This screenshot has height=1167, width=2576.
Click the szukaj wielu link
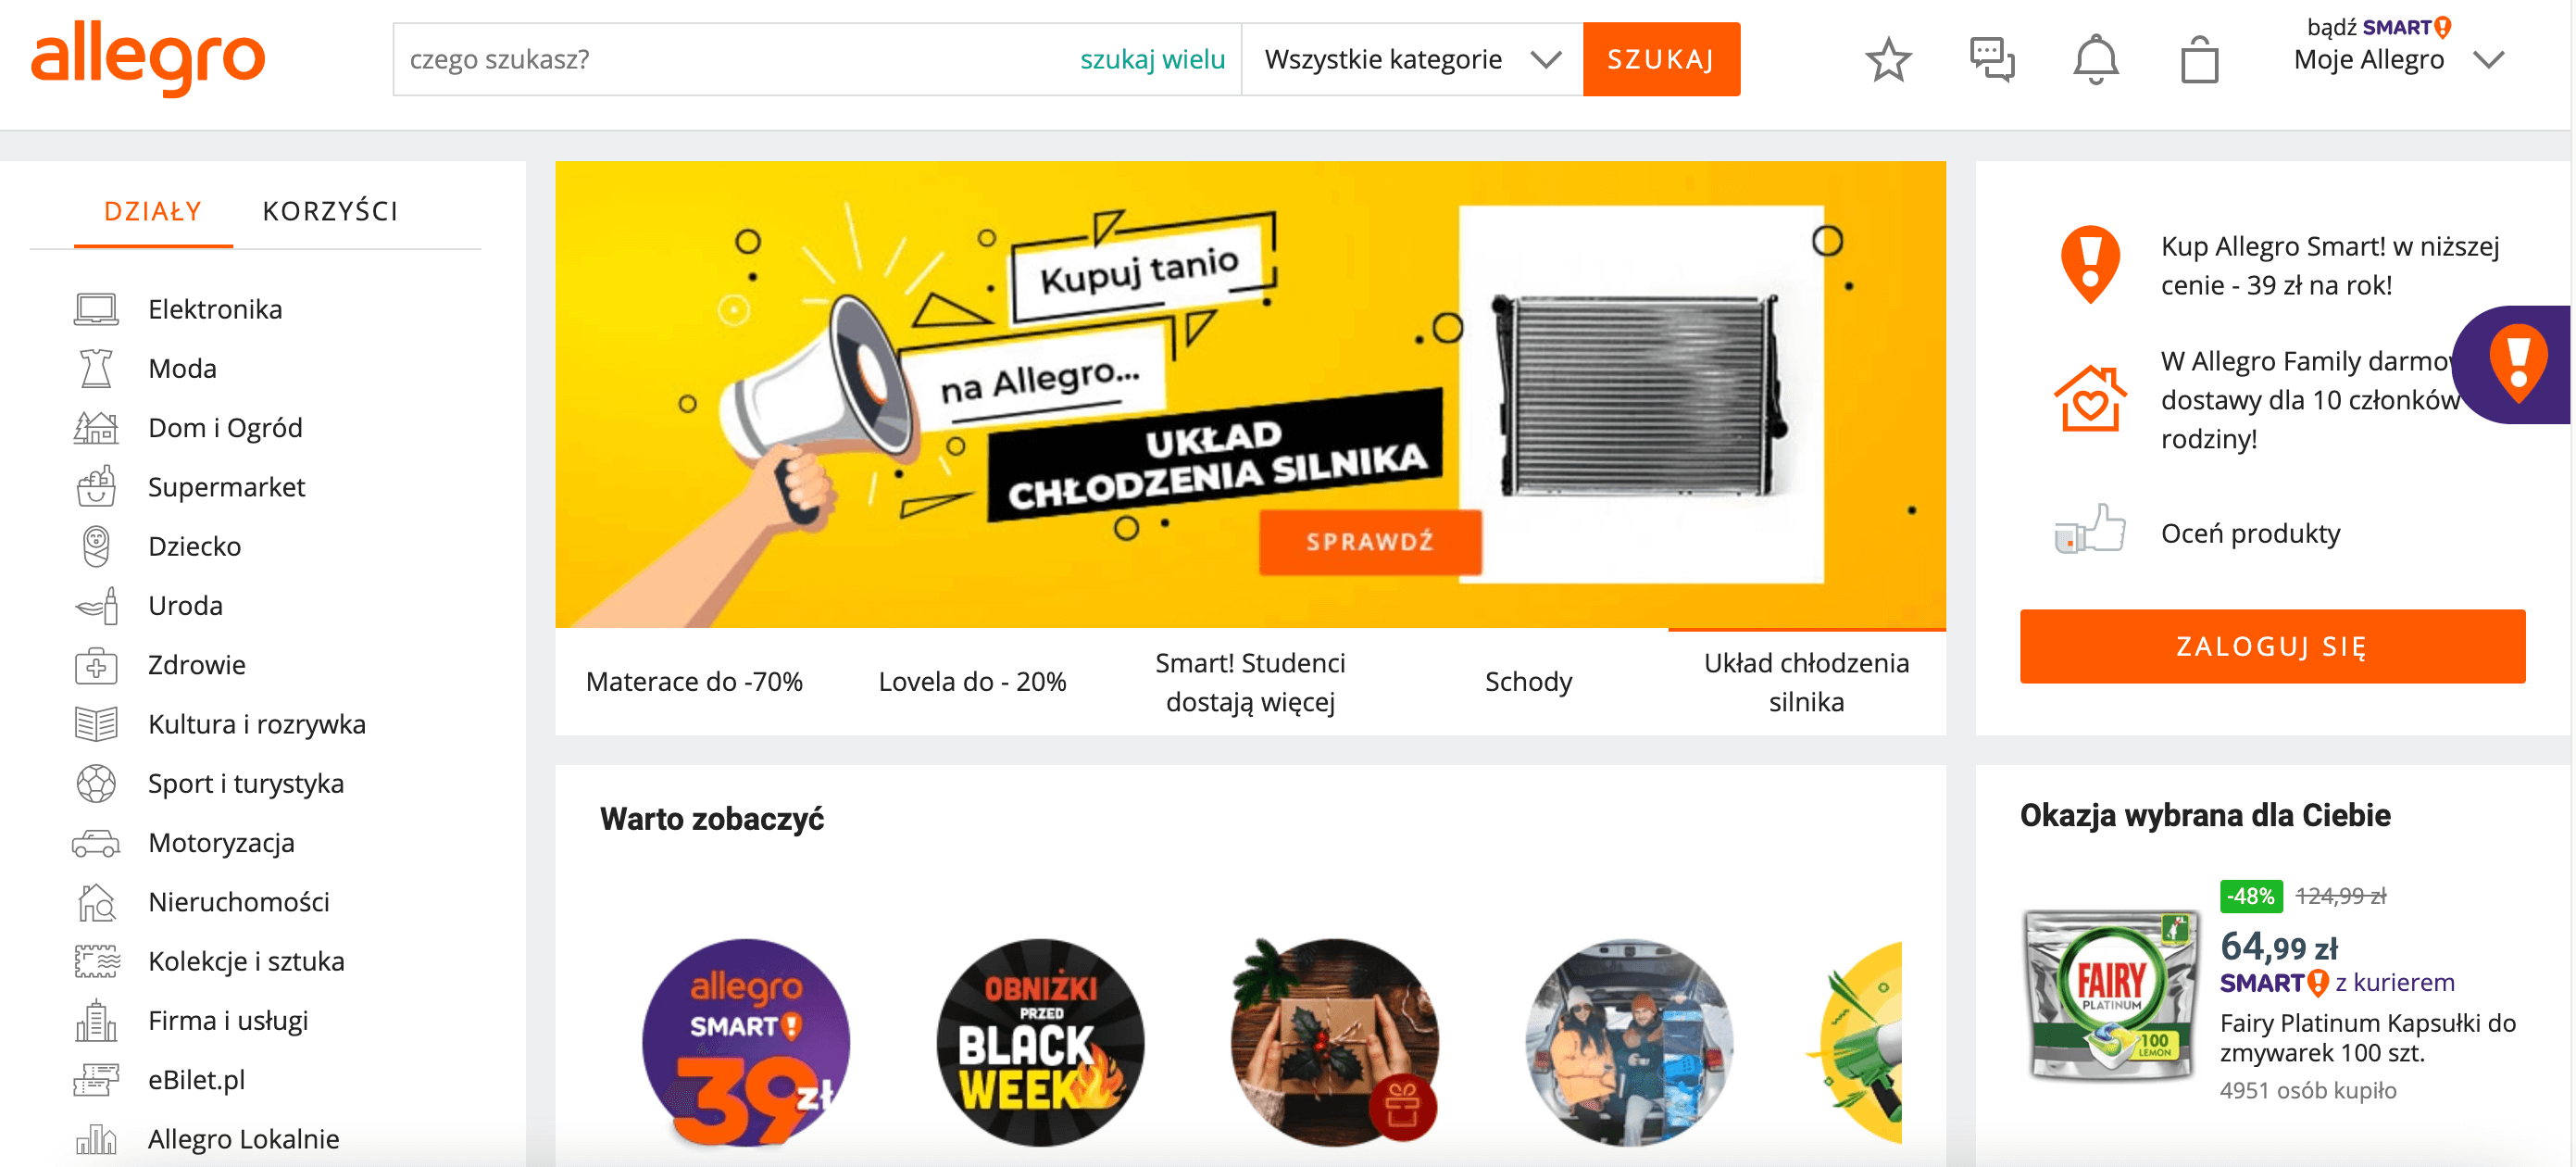pyautogui.click(x=1152, y=60)
